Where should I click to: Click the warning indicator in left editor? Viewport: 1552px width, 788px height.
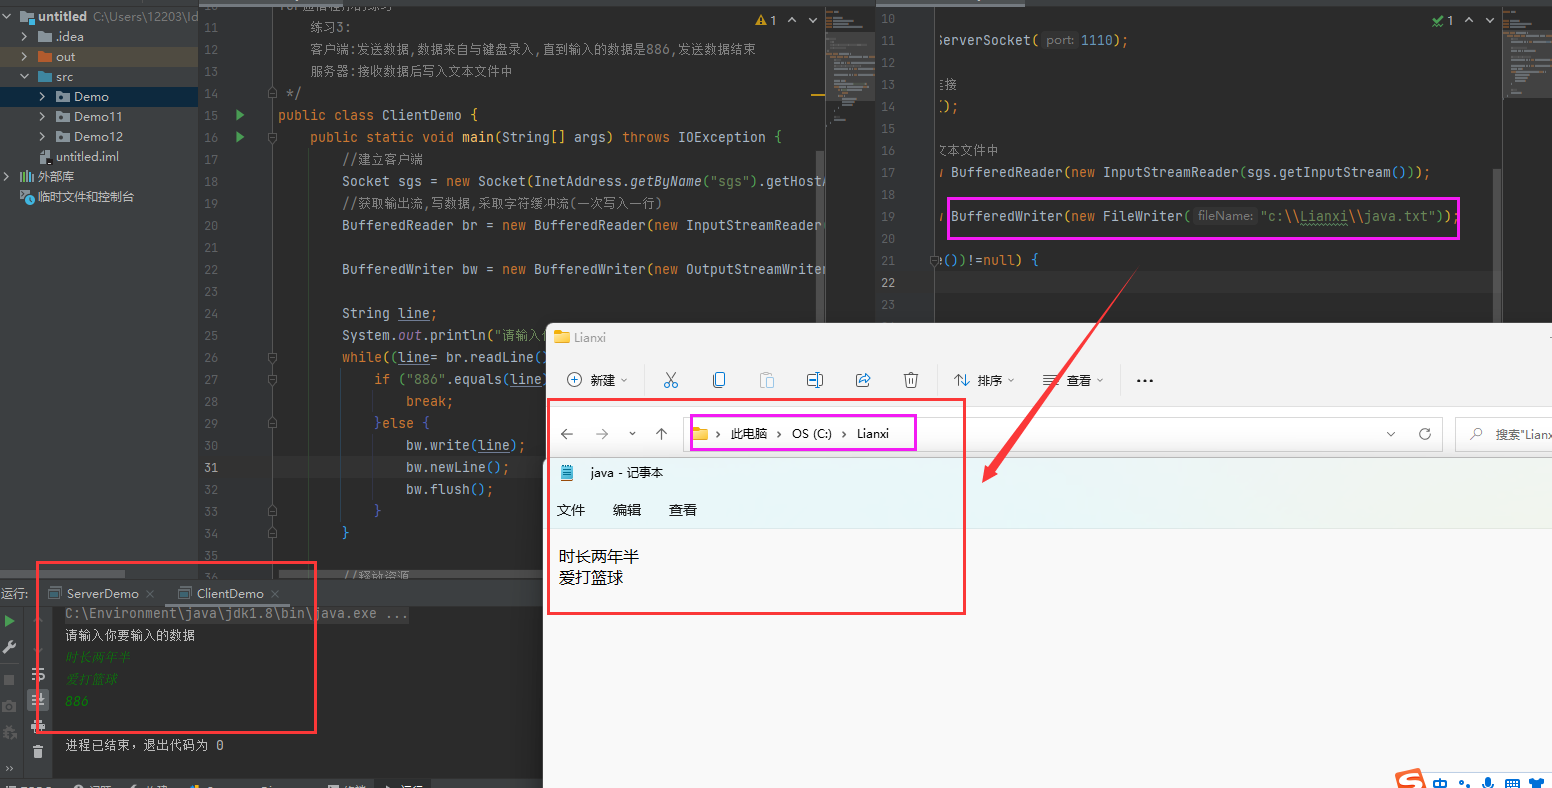tap(766, 19)
